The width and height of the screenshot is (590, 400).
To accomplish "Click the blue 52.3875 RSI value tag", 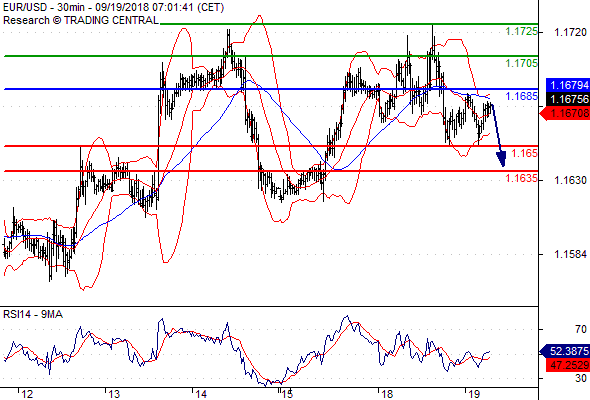I will [x=566, y=351].
